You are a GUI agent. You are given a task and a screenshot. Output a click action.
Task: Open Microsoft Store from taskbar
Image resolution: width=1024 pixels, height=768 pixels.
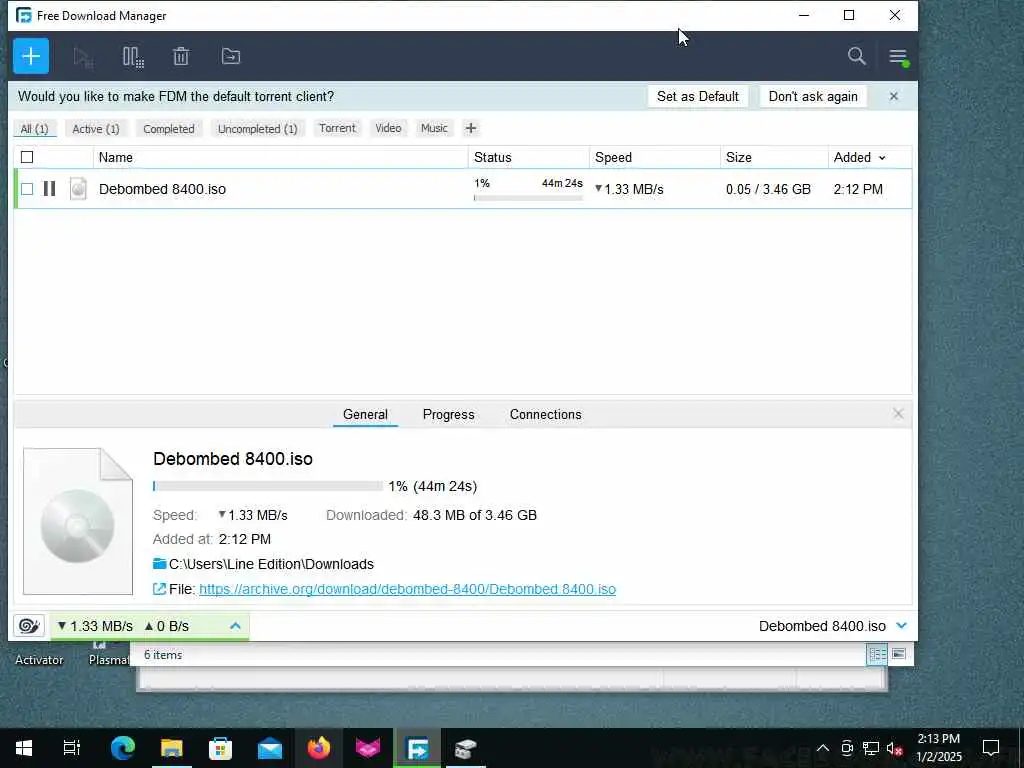pyautogui.click(x=221, y=748)
